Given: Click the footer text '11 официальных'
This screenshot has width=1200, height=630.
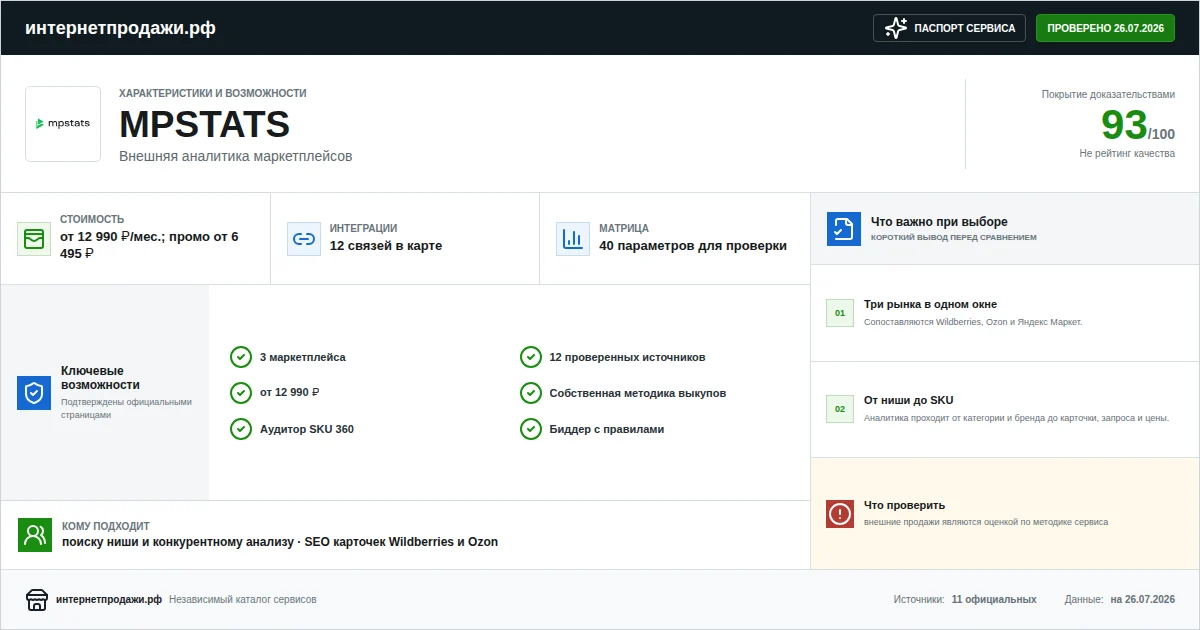Looking at the screenshot, I should click(x=994, y=600).
